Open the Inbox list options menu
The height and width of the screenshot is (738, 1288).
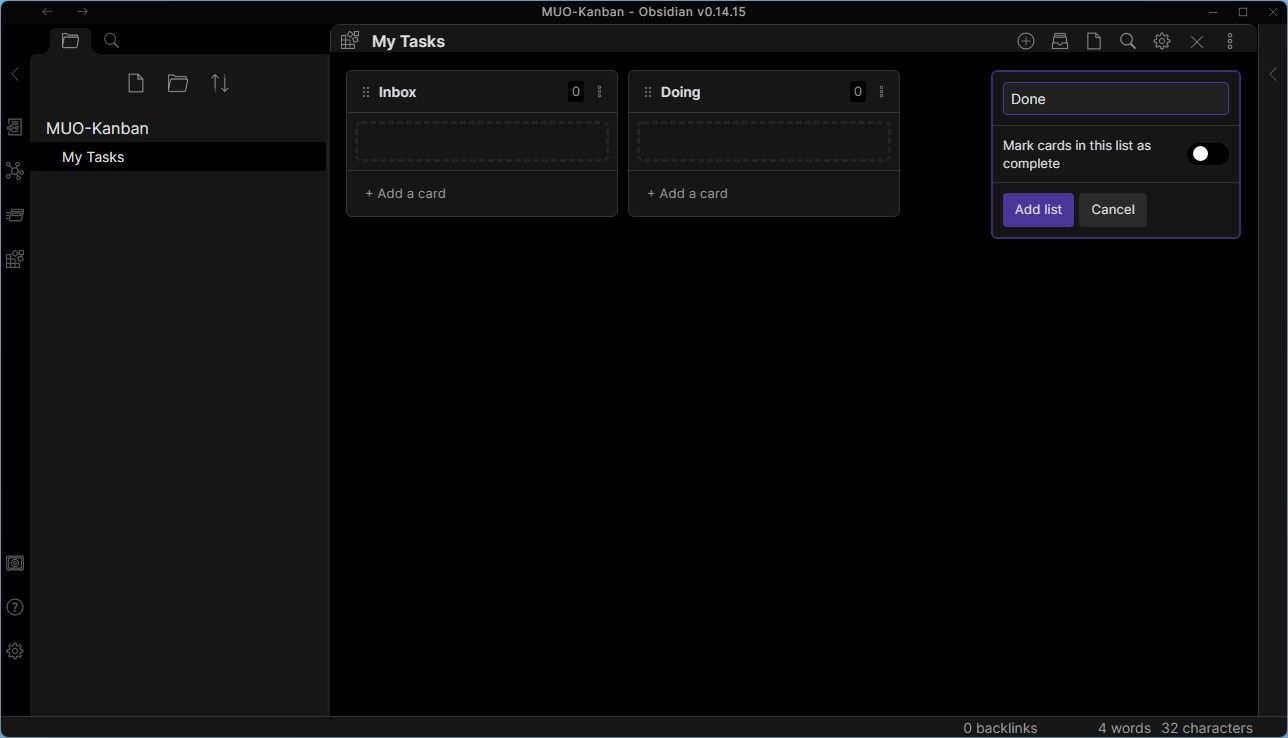coord(600,92)
